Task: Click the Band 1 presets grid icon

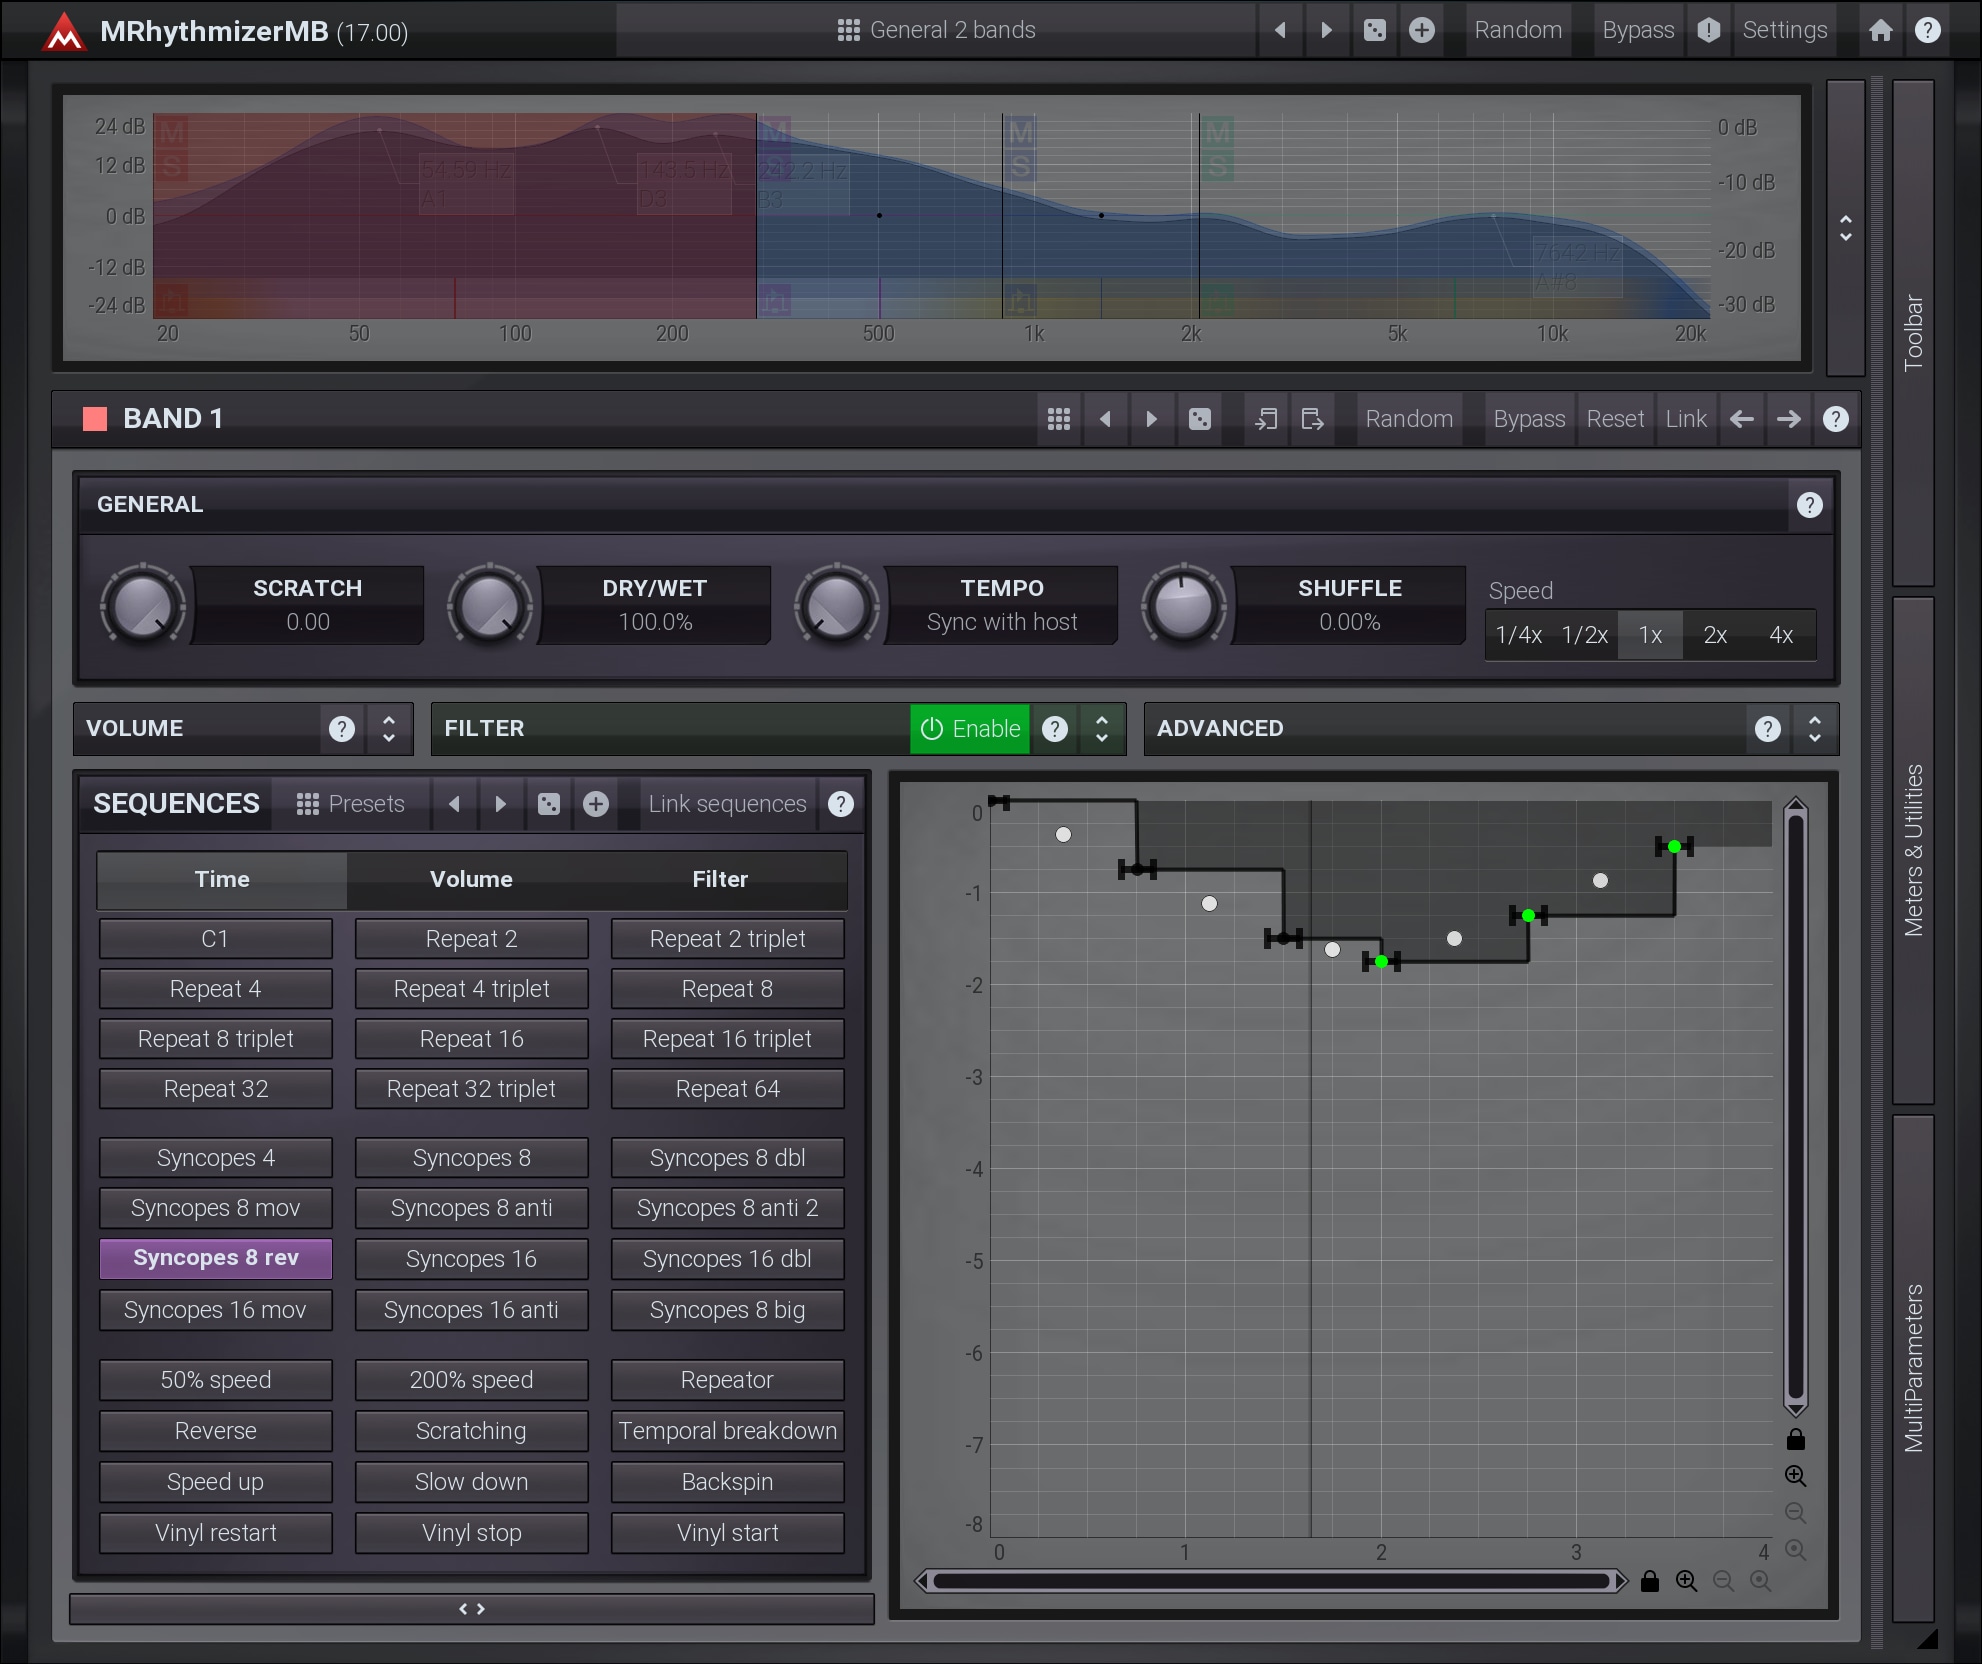Action: (x=1058, y=419)
